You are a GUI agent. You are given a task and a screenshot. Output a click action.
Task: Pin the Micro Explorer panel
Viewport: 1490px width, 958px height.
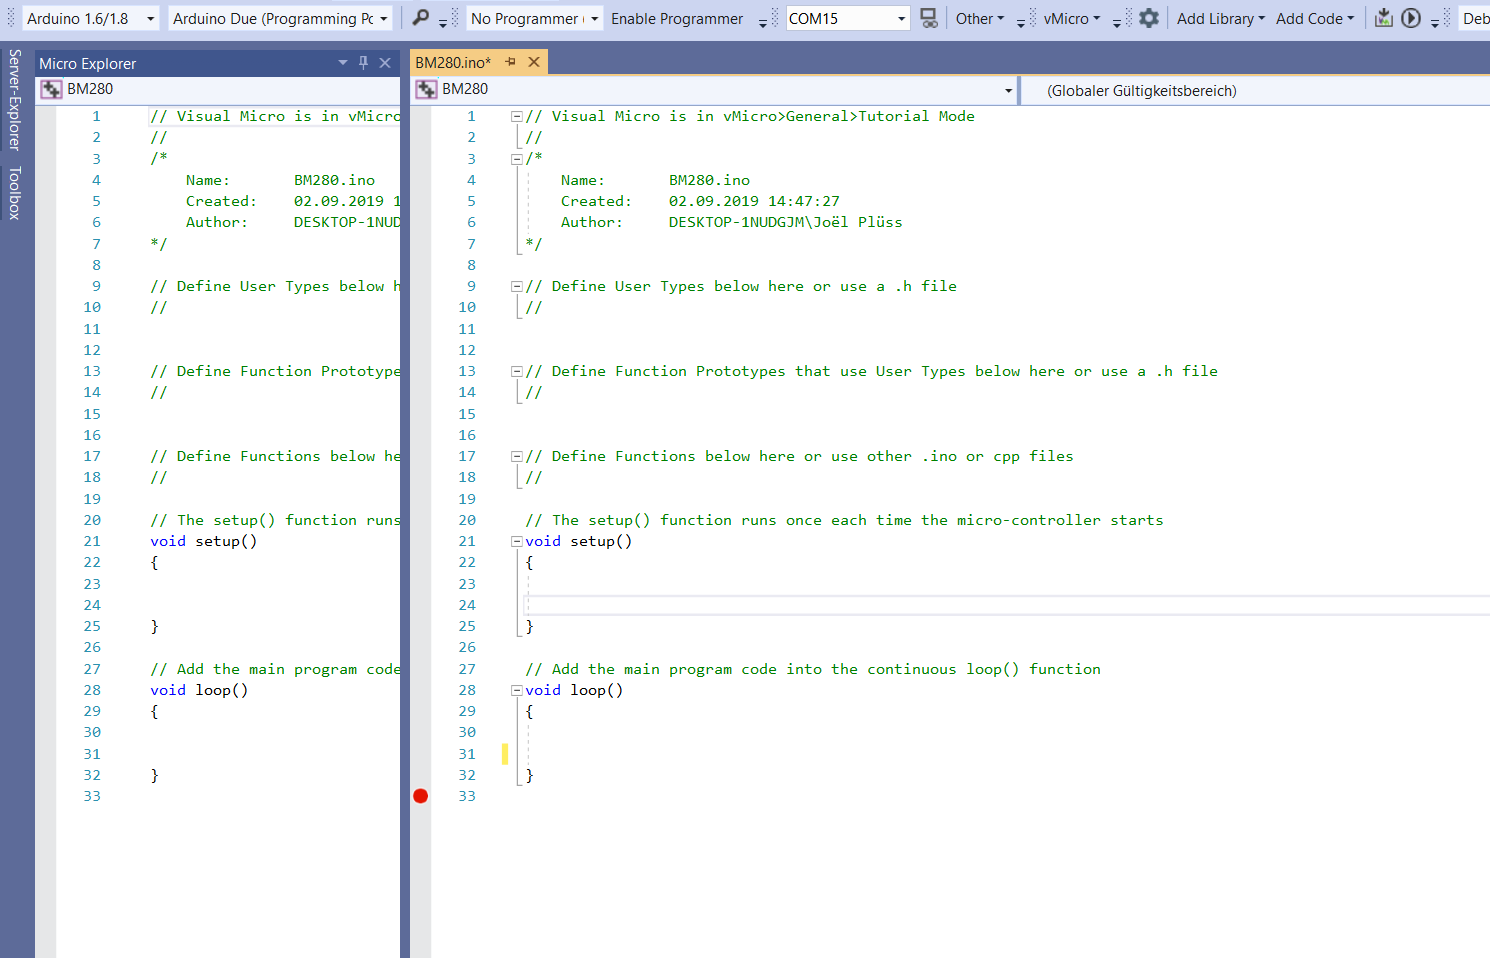coord(364,62)
